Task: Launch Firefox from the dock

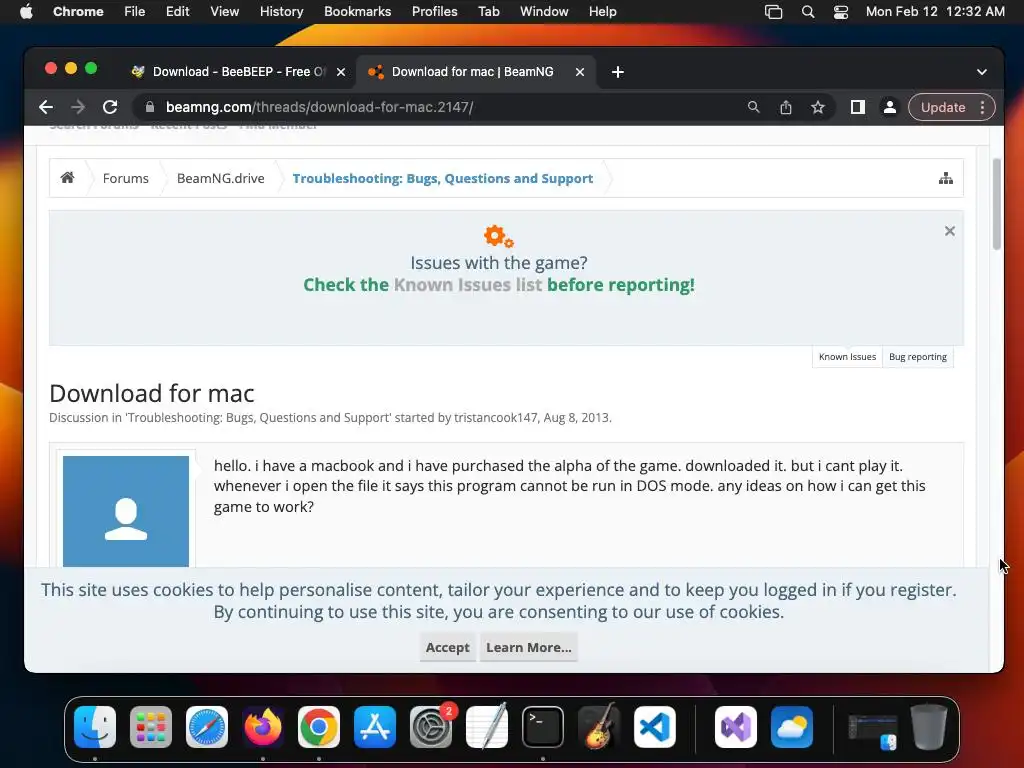Action: point(263,727)
